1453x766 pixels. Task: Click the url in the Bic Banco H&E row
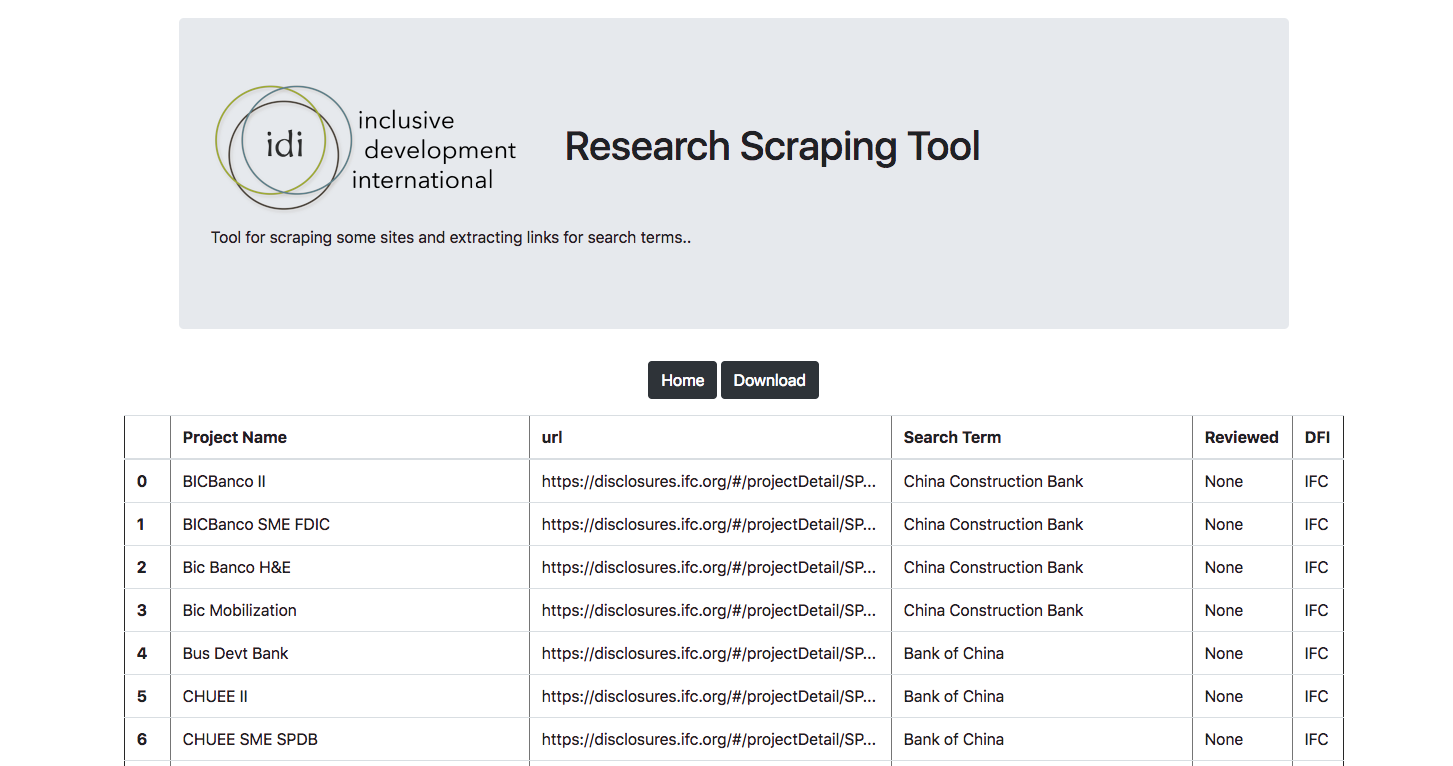click(709, 567)
